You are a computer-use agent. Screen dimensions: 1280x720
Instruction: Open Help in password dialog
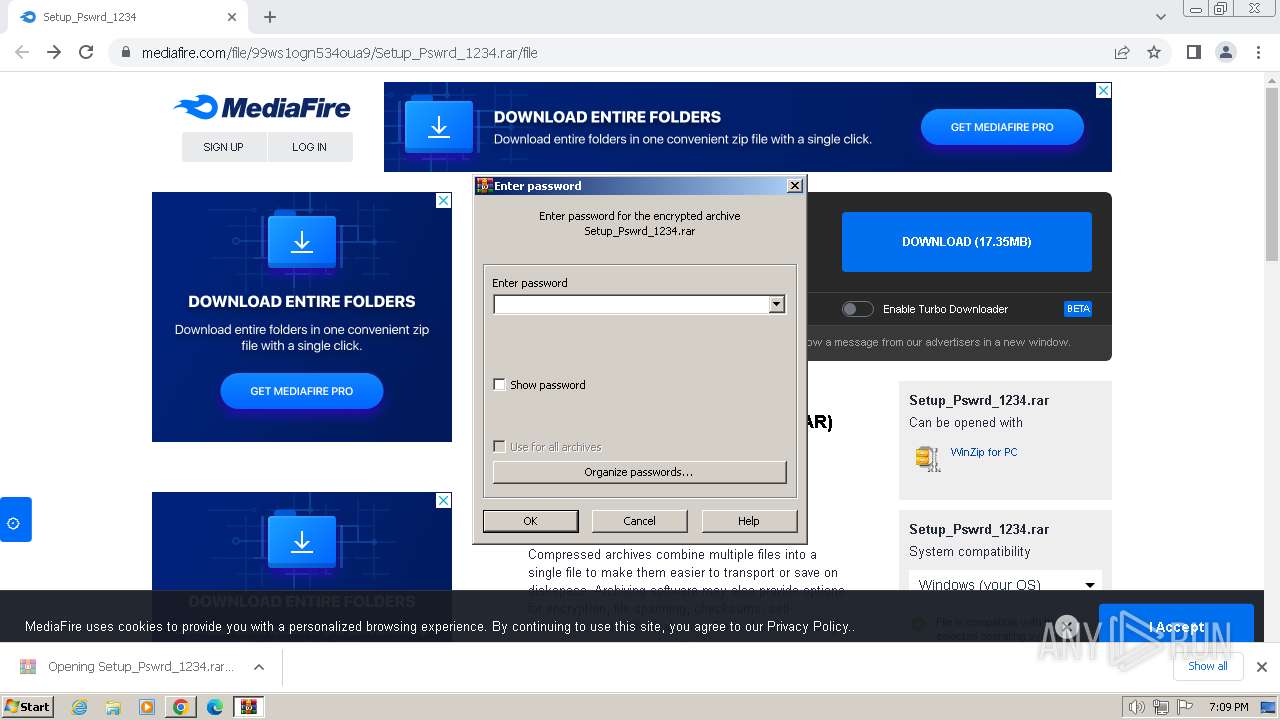tap(749, 521)
